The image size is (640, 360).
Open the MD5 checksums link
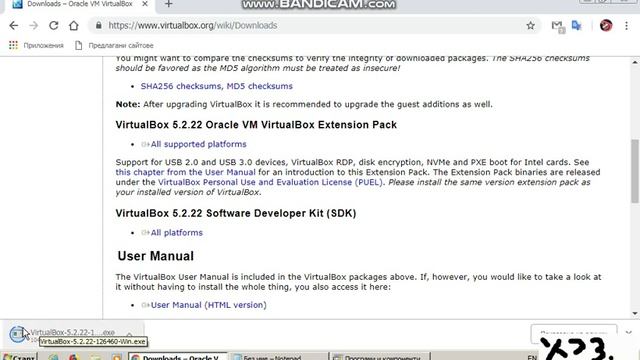(x=260, y=86)
